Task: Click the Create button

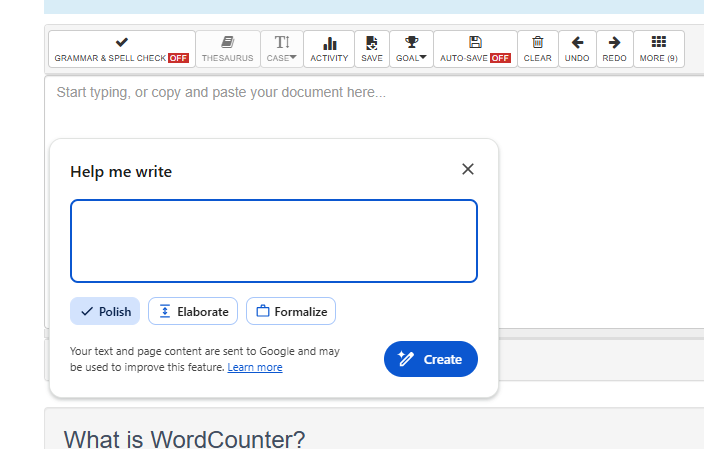Action: [x=431, y=359]
